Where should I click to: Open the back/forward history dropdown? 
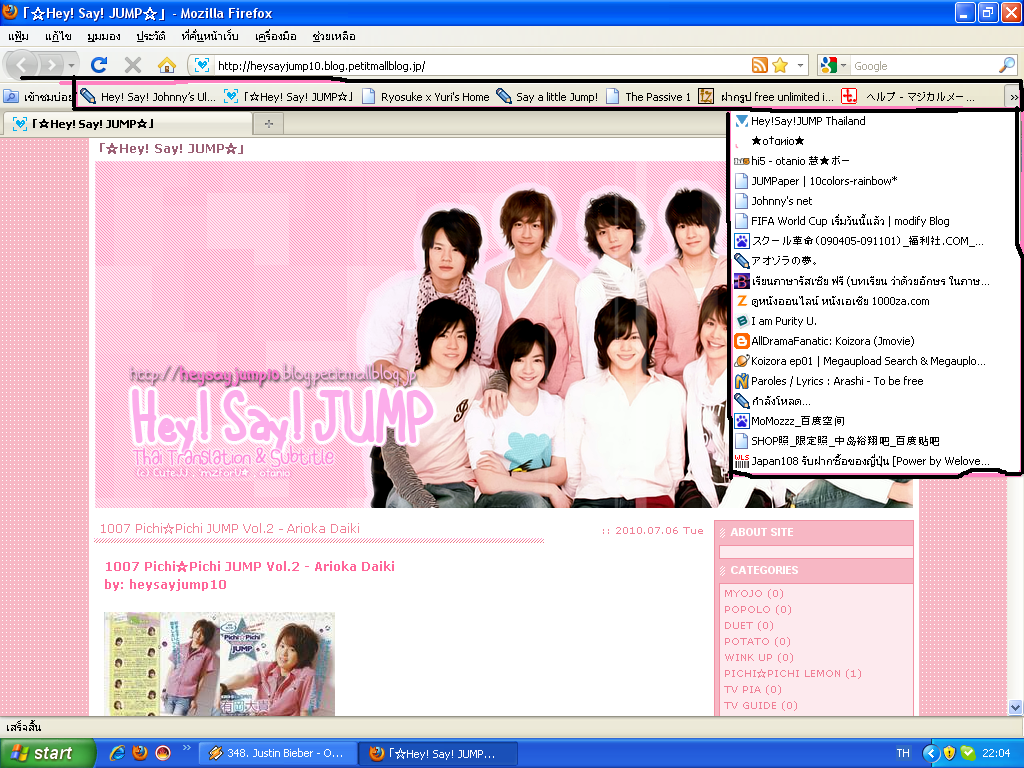pyautogui.click(x=71, y=65)
